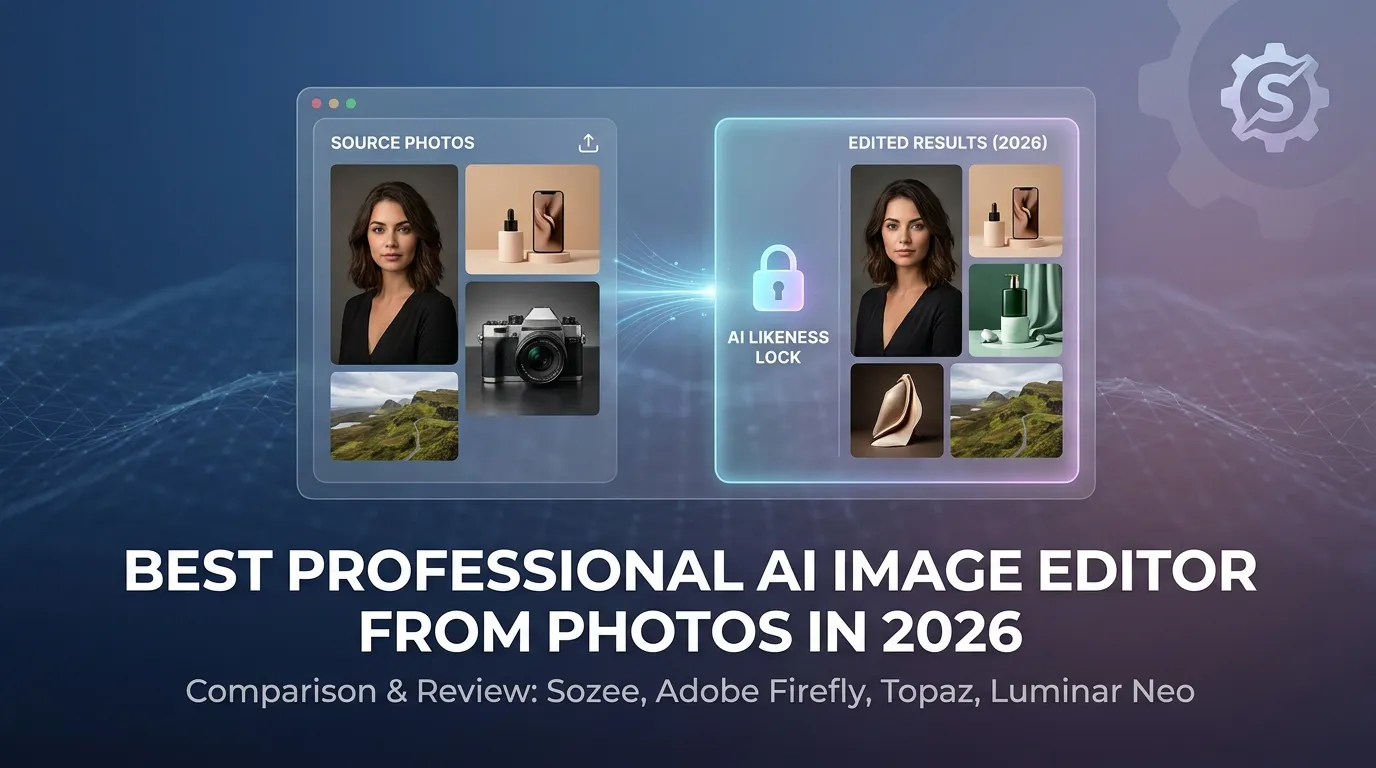The height and width of the screenshot is (768, 1376).
Task: Click the upload icon beside Source Photos
Action: click(588, 143)
